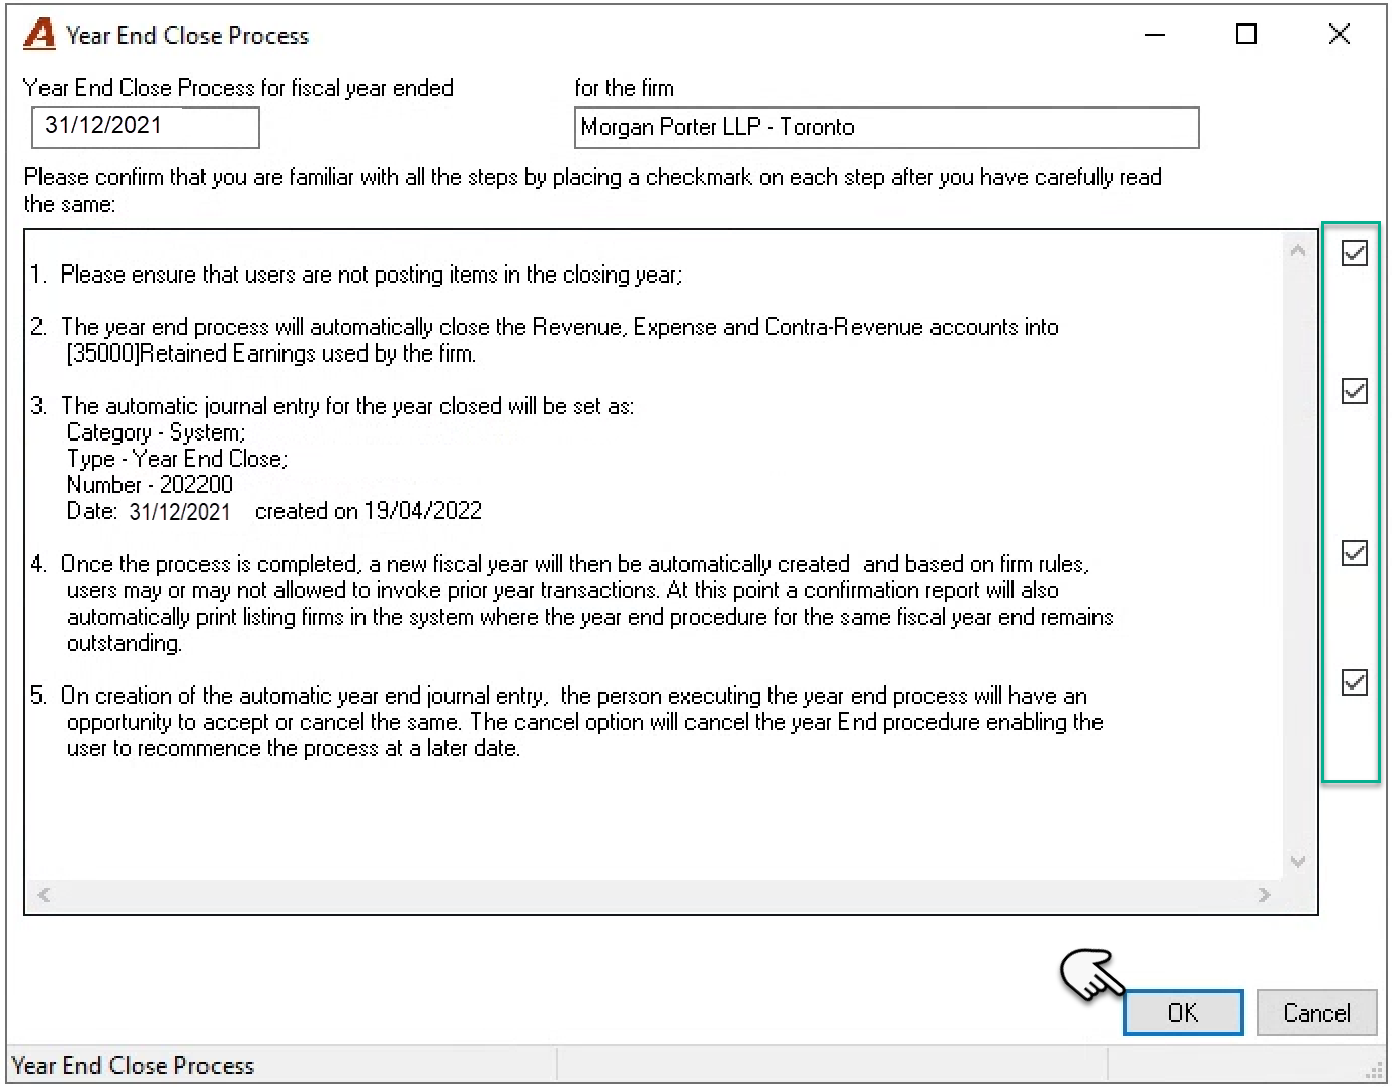
Task: Tick the checkbox beside step 1
Action: 1354,253
